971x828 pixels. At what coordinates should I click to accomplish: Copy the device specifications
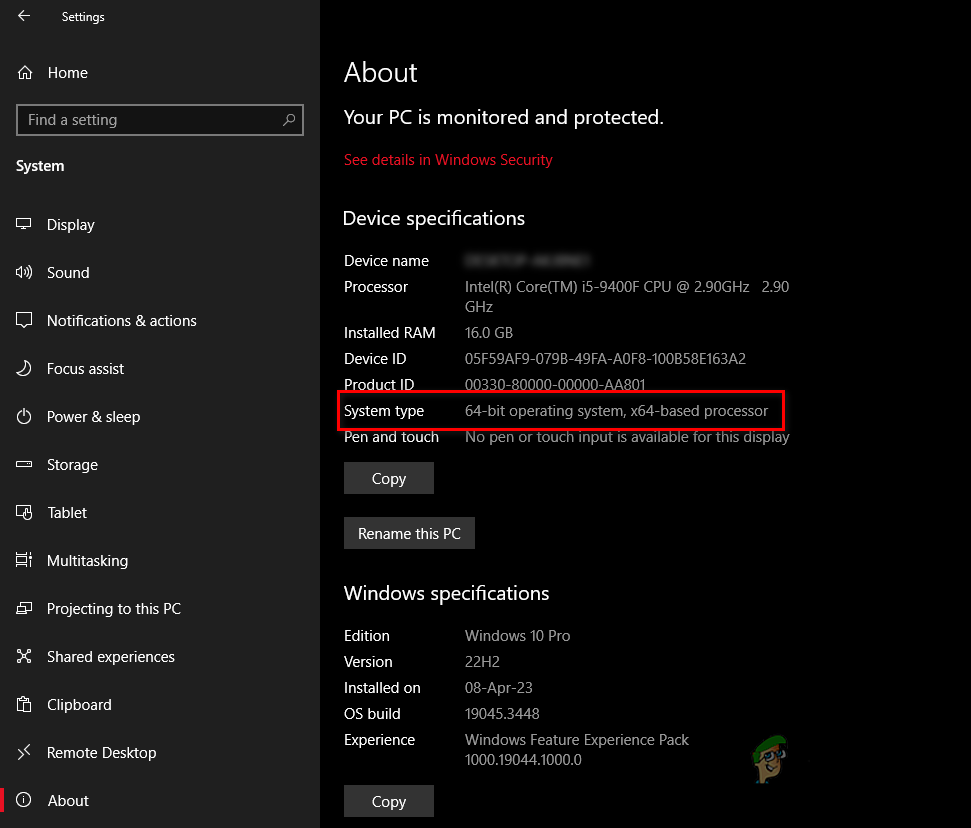pyautogui.click(x=388, y=478)
